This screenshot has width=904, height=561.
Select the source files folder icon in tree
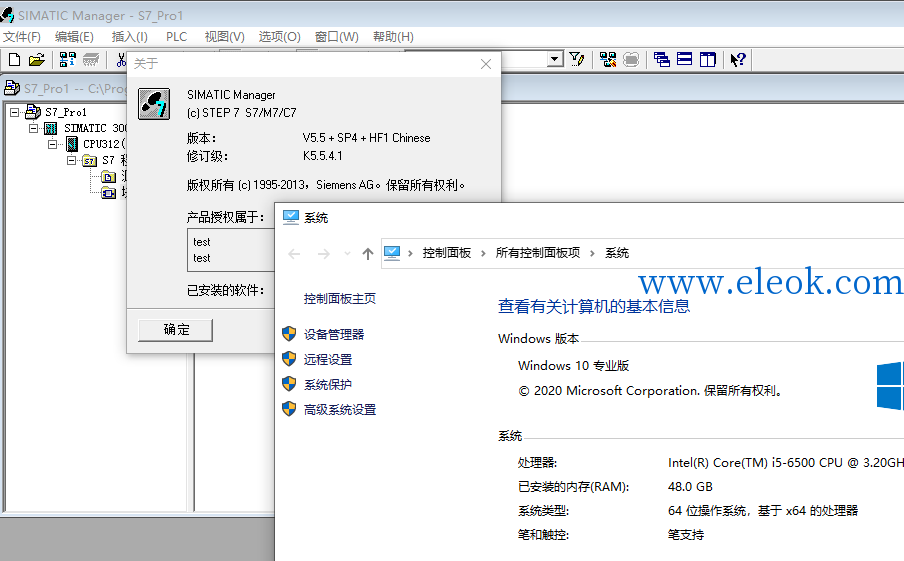(108, 176)
